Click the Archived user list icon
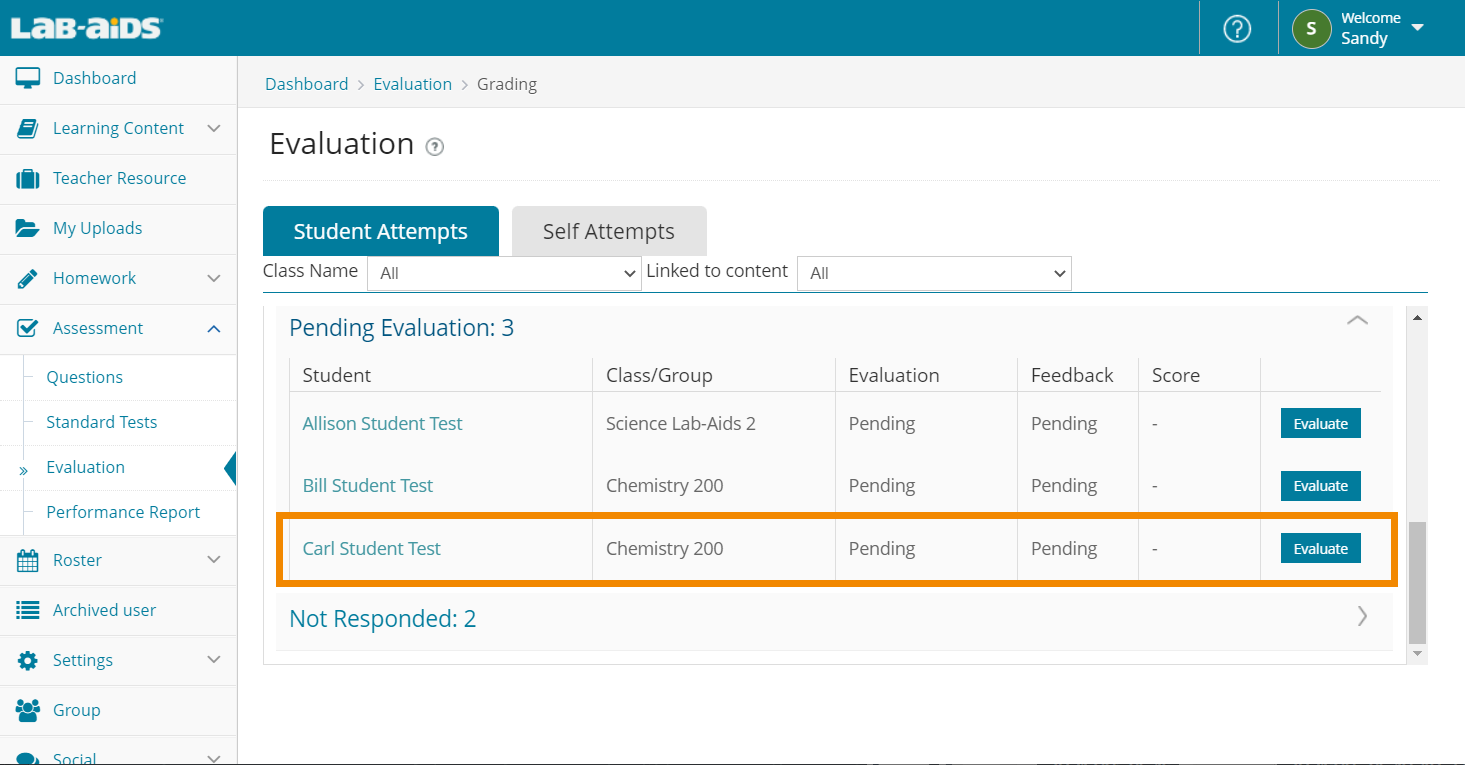The width and height of the screenshot is (1465, 765). point(27,610)
